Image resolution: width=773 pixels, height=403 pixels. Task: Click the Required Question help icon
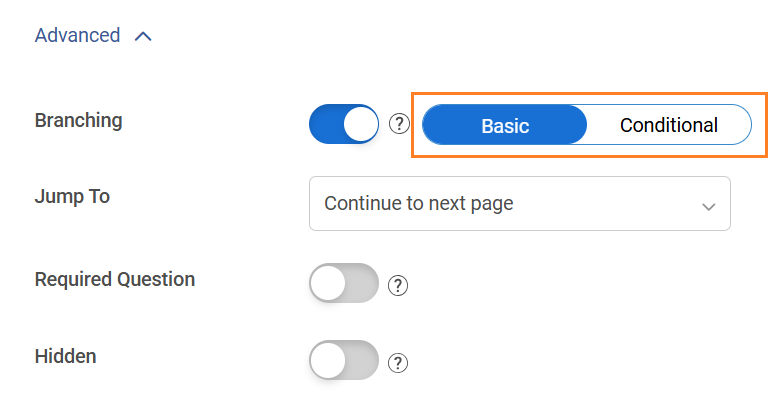(398, 285)
